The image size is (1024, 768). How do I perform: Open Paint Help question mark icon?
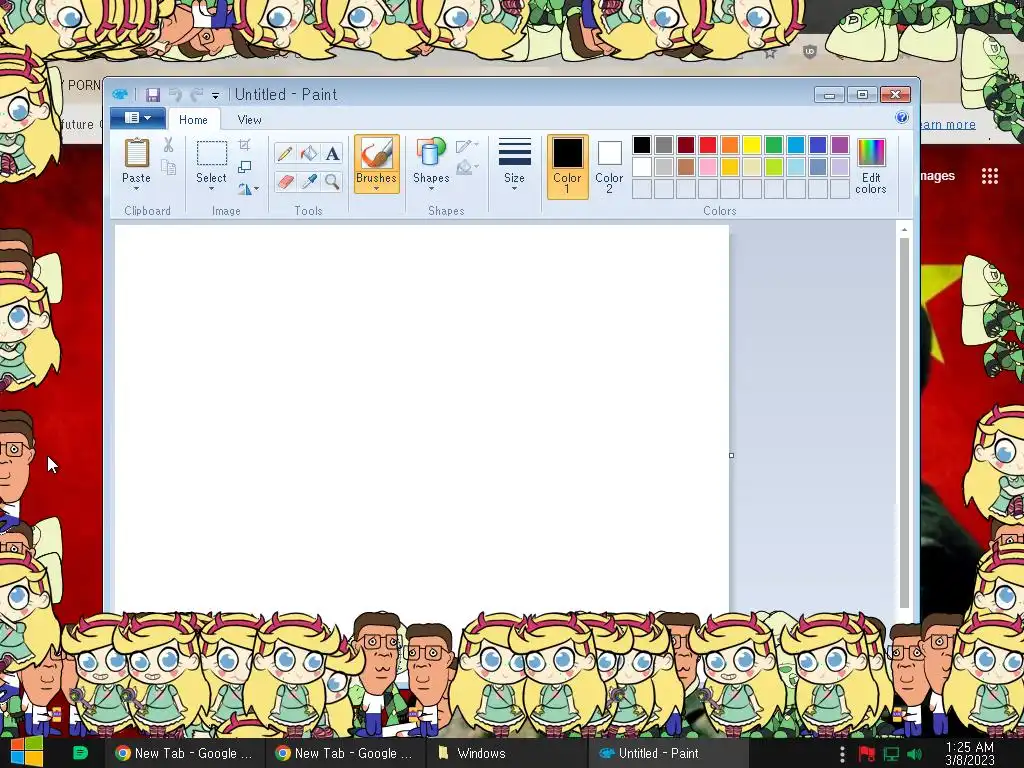902,118
